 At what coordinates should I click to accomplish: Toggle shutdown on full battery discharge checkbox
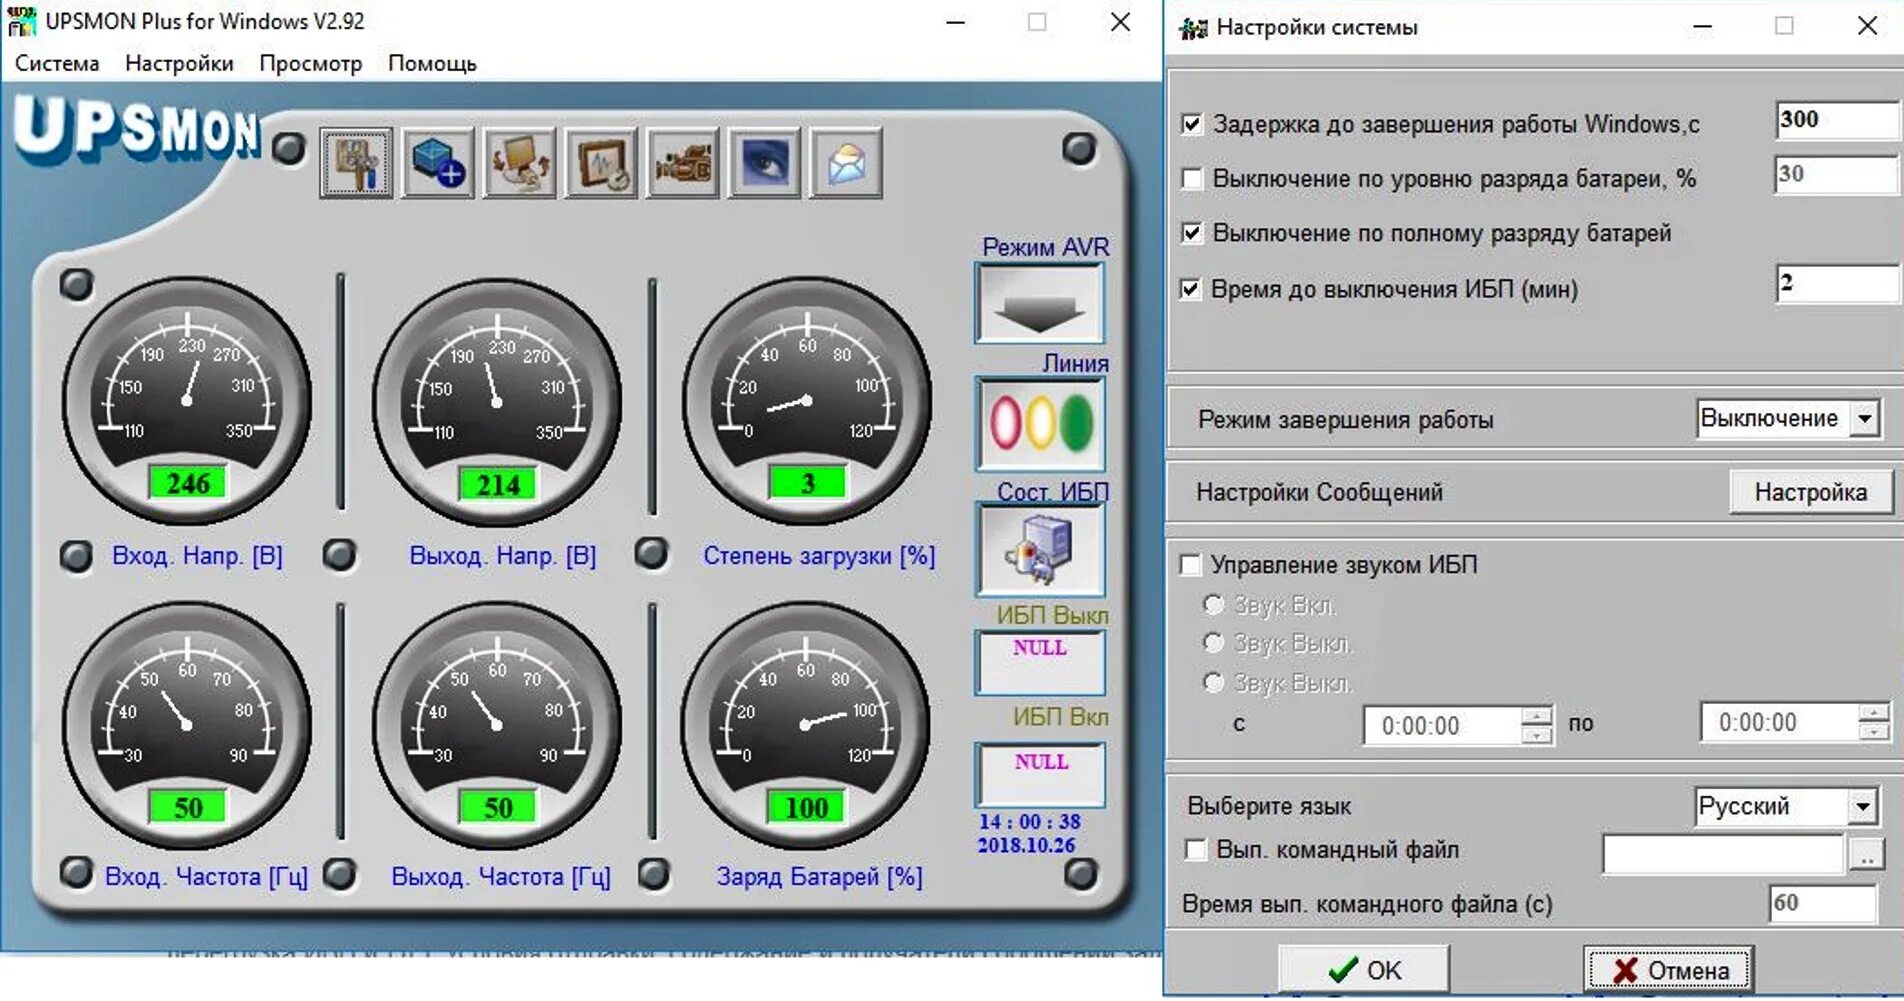tap(1191, 233)
